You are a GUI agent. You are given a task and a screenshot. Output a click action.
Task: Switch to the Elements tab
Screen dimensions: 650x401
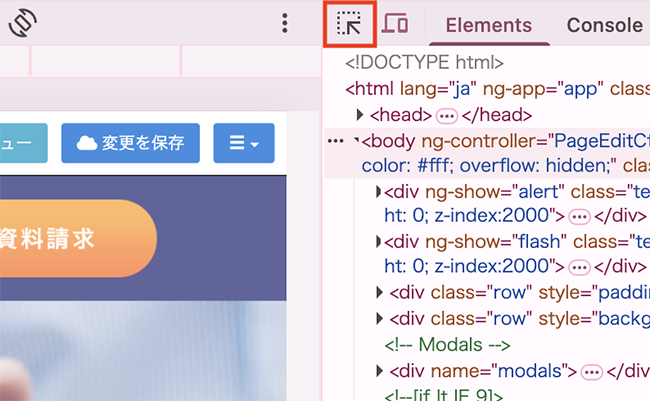point(488,25)
